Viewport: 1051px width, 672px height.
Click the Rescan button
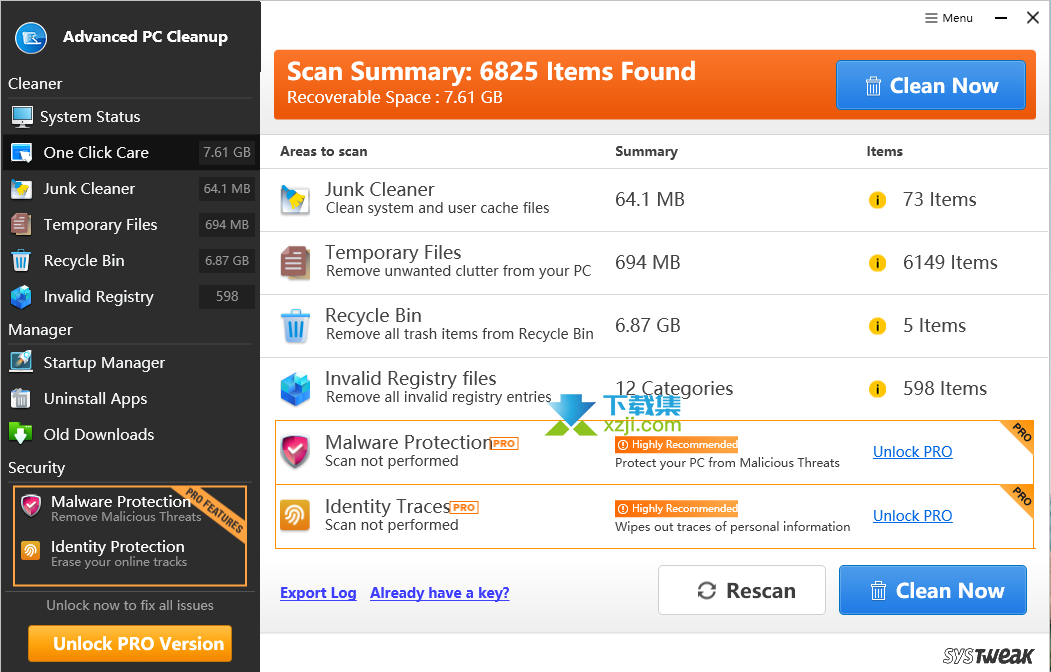point(741,590)
